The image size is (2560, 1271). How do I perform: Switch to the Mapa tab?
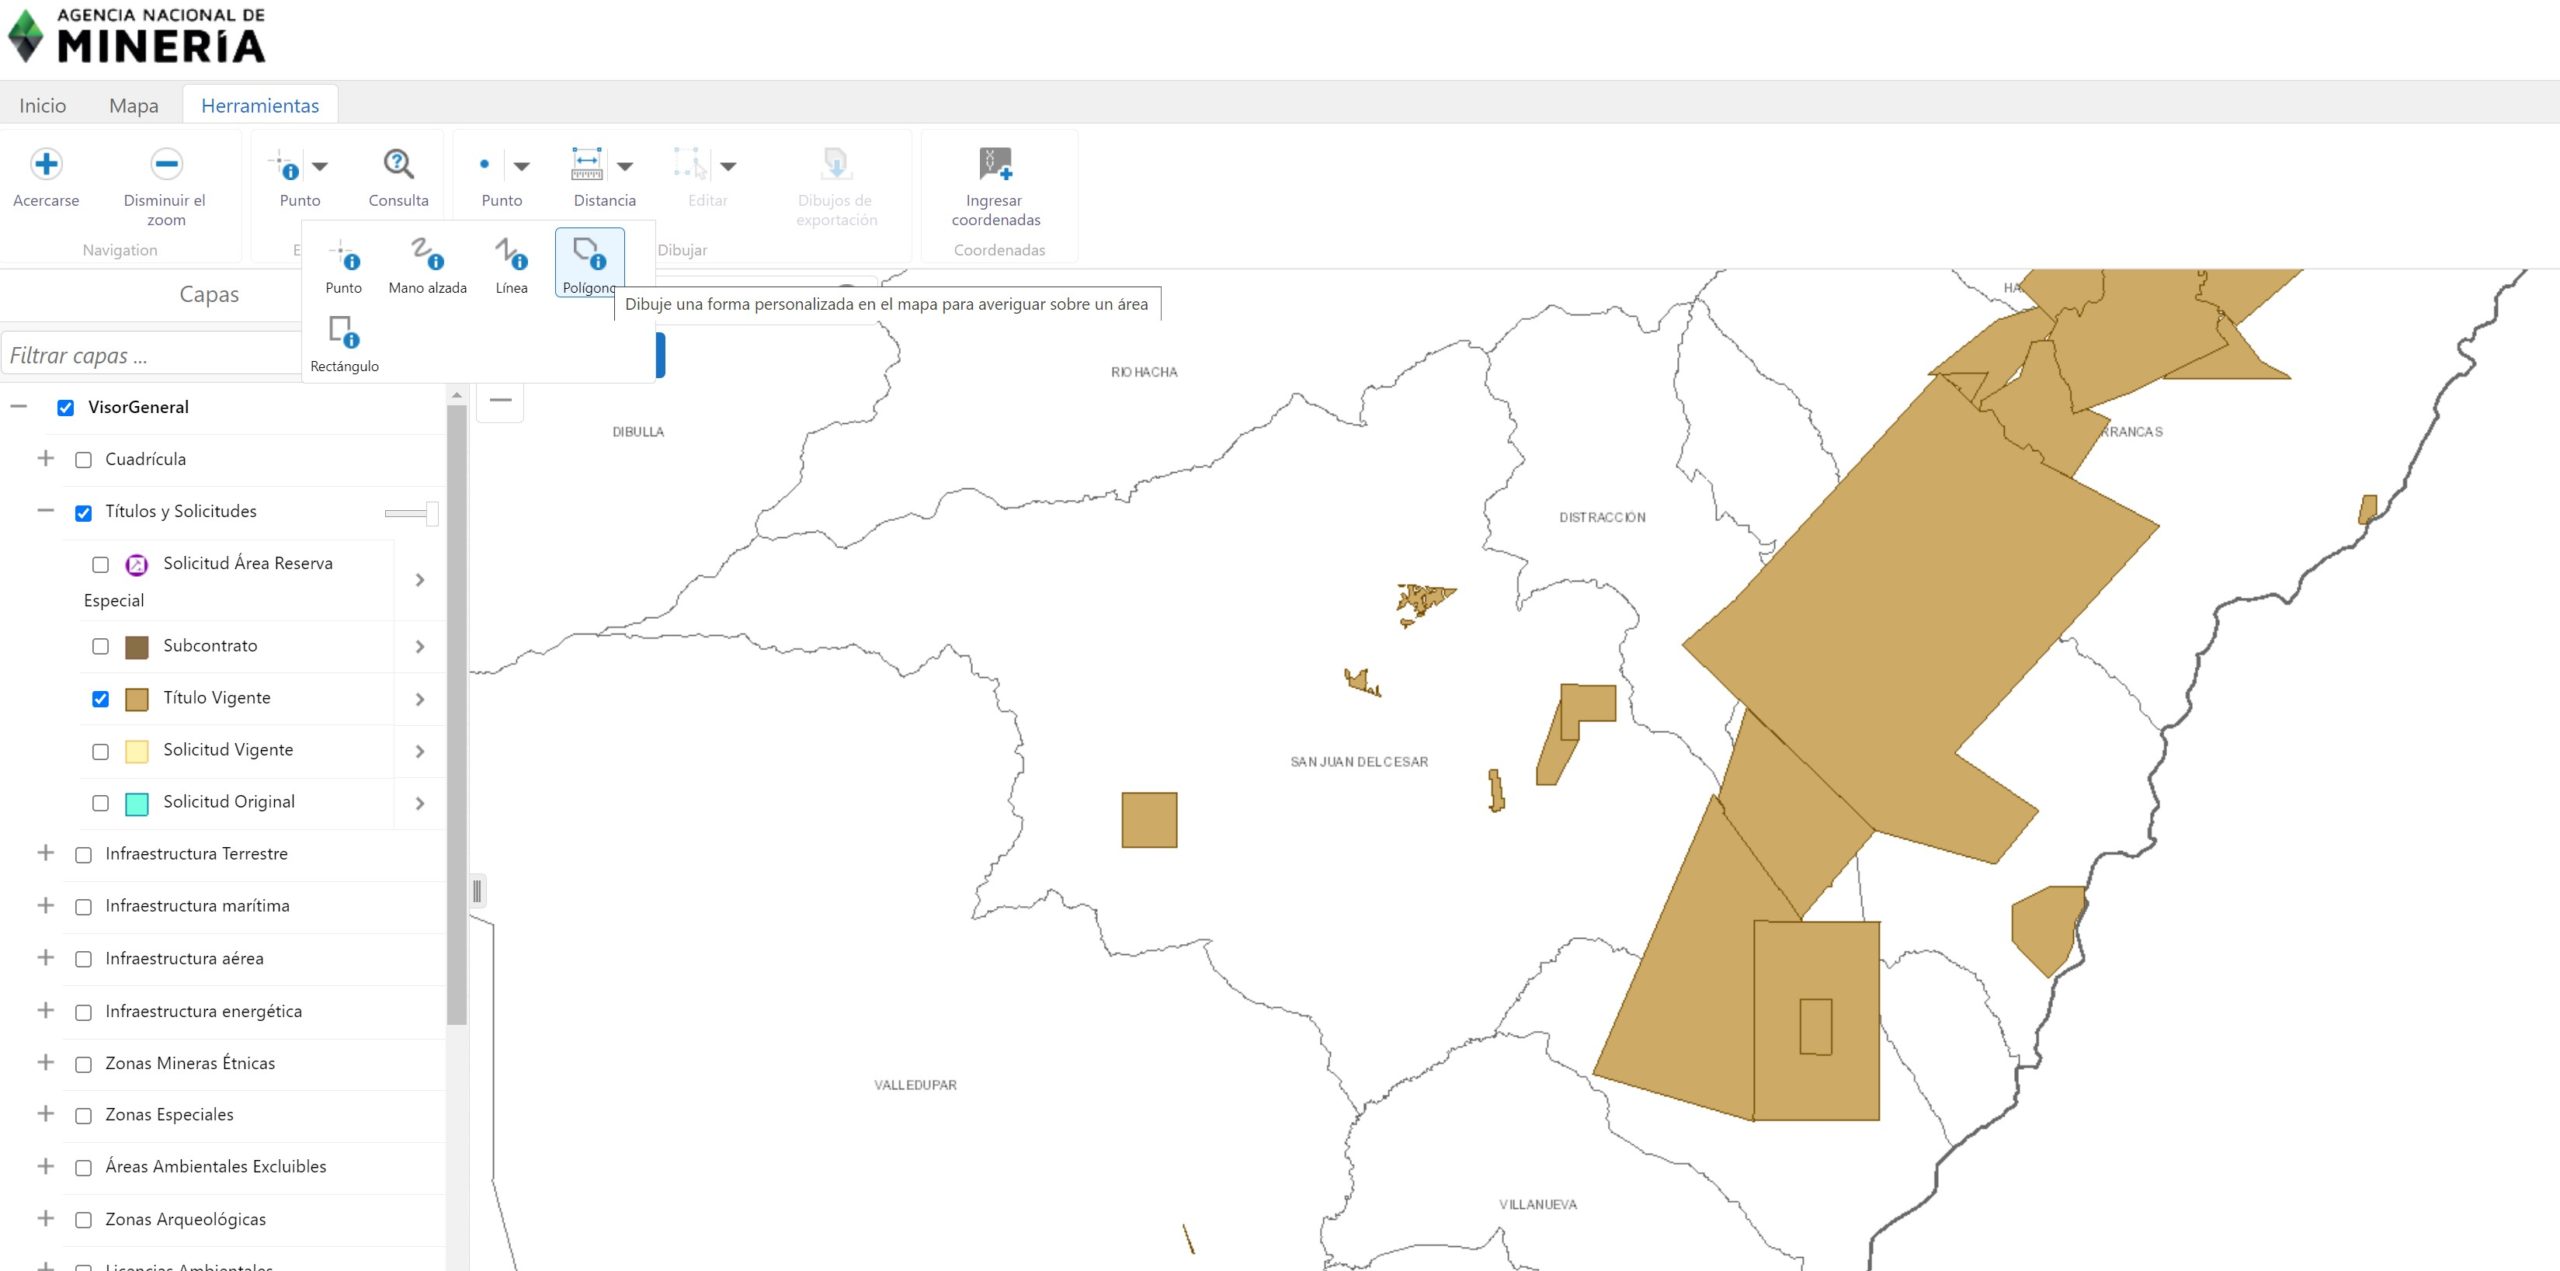(x=133, y=105)
